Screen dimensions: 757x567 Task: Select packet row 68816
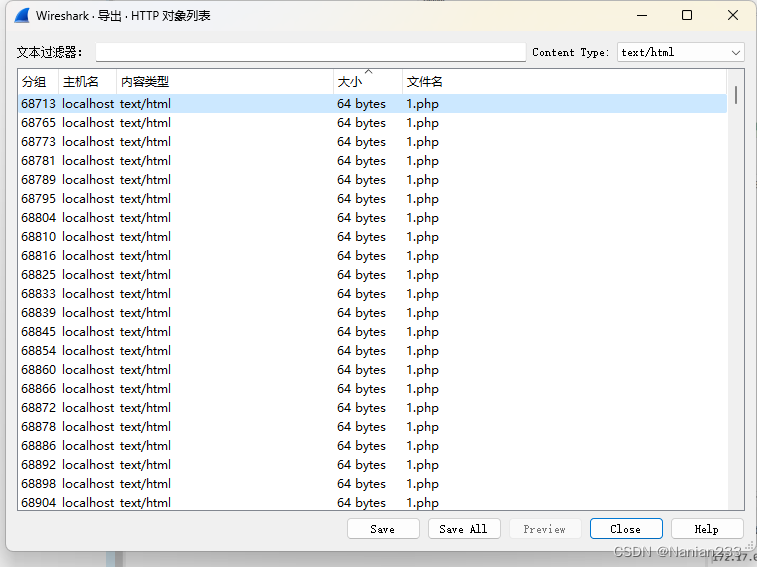[x=372, y=255]
